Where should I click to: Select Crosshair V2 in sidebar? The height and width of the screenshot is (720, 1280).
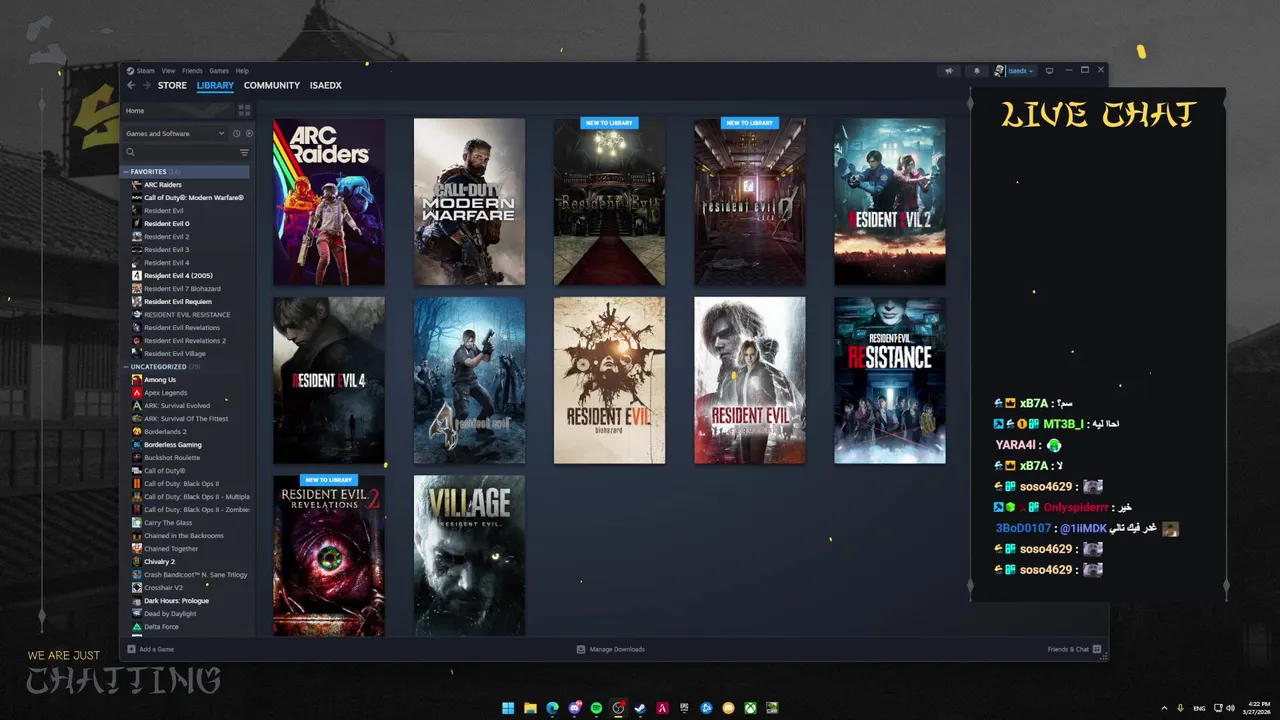coord(164,588)
